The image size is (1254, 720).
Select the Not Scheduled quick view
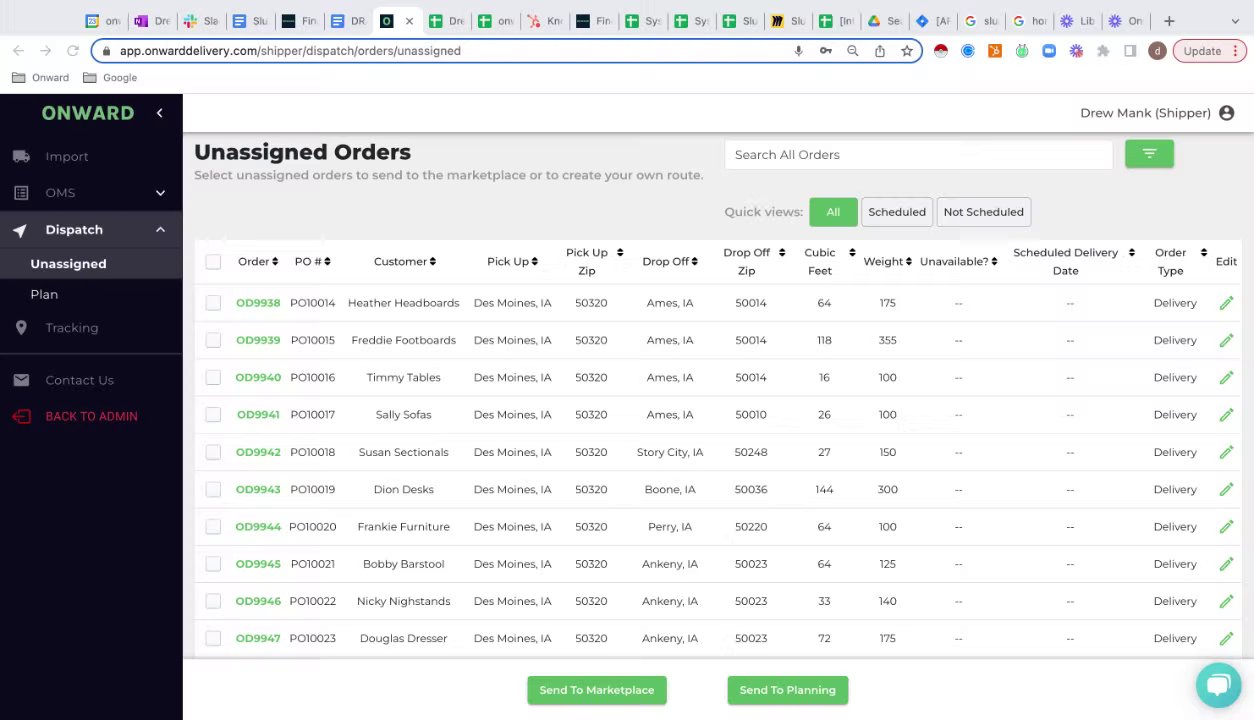click(983, 212)
